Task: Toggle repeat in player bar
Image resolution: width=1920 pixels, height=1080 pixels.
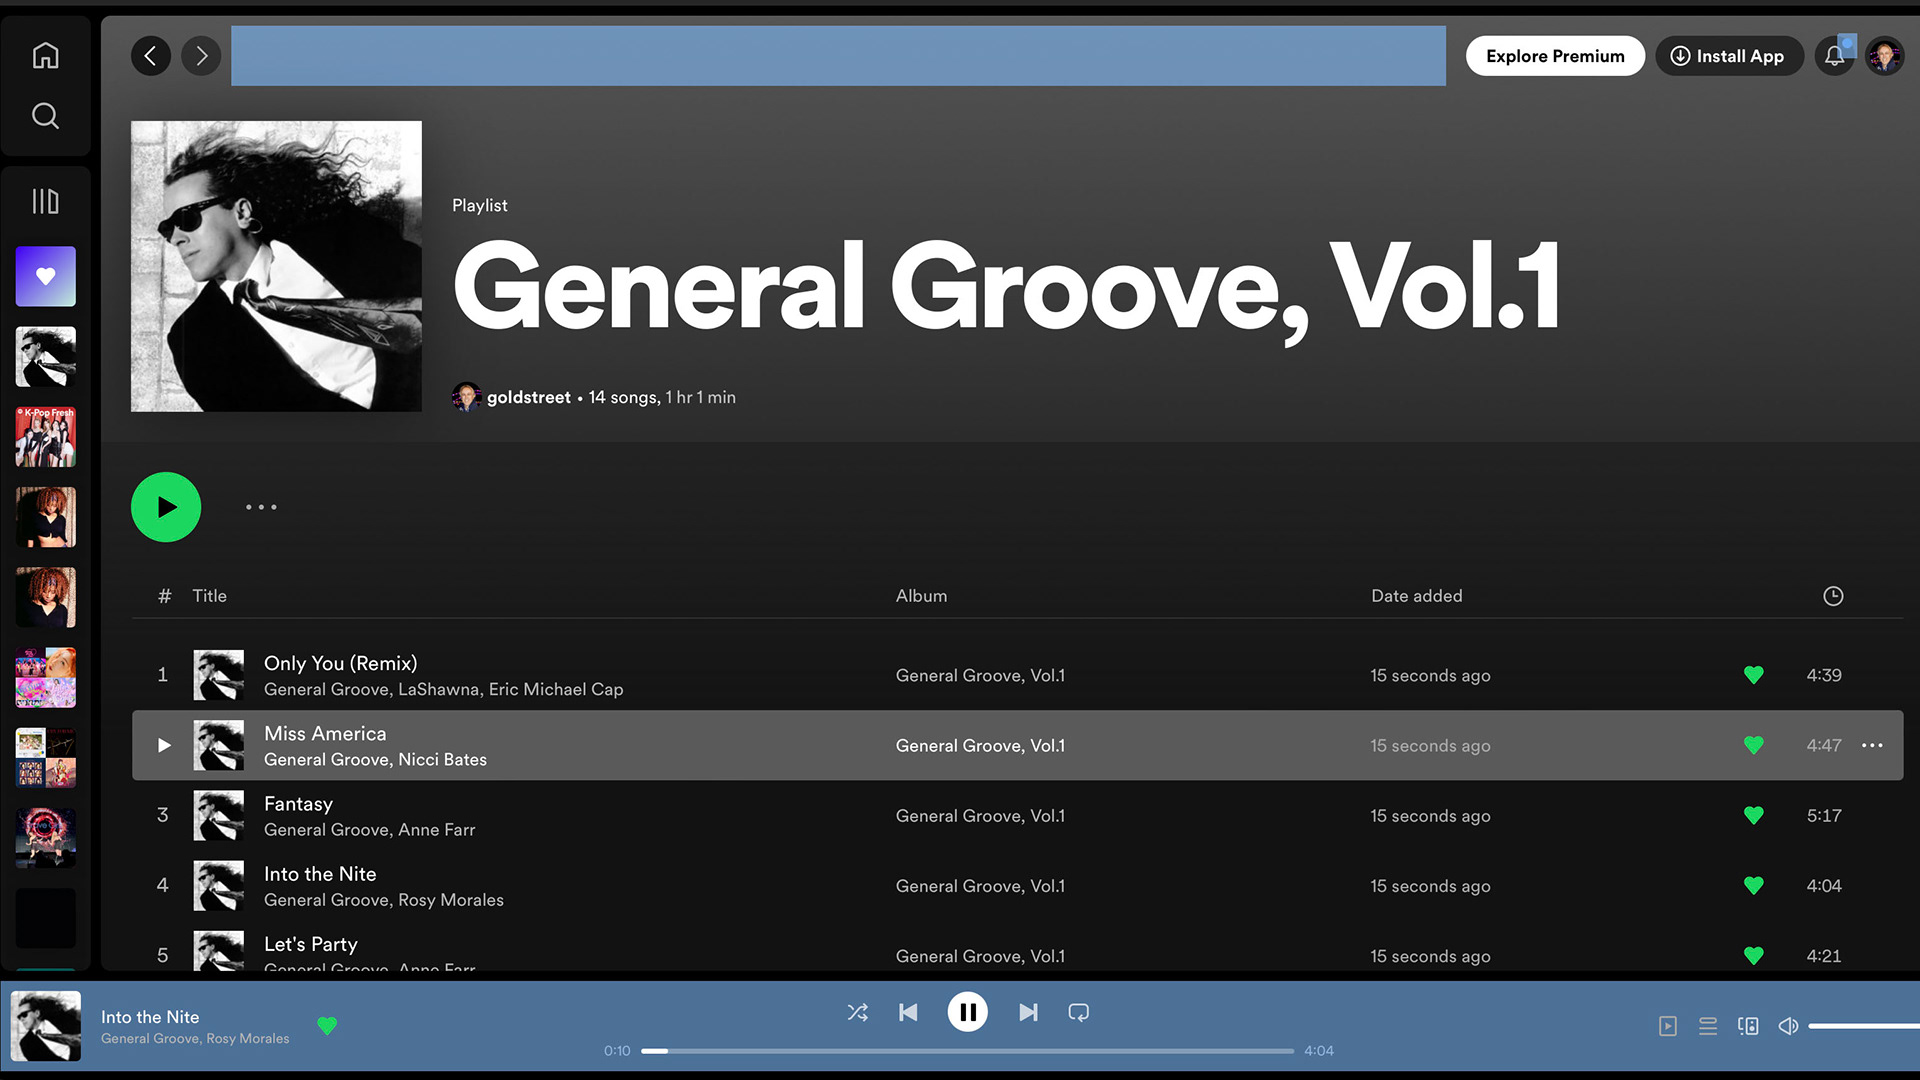Action: [1078, 1012]
